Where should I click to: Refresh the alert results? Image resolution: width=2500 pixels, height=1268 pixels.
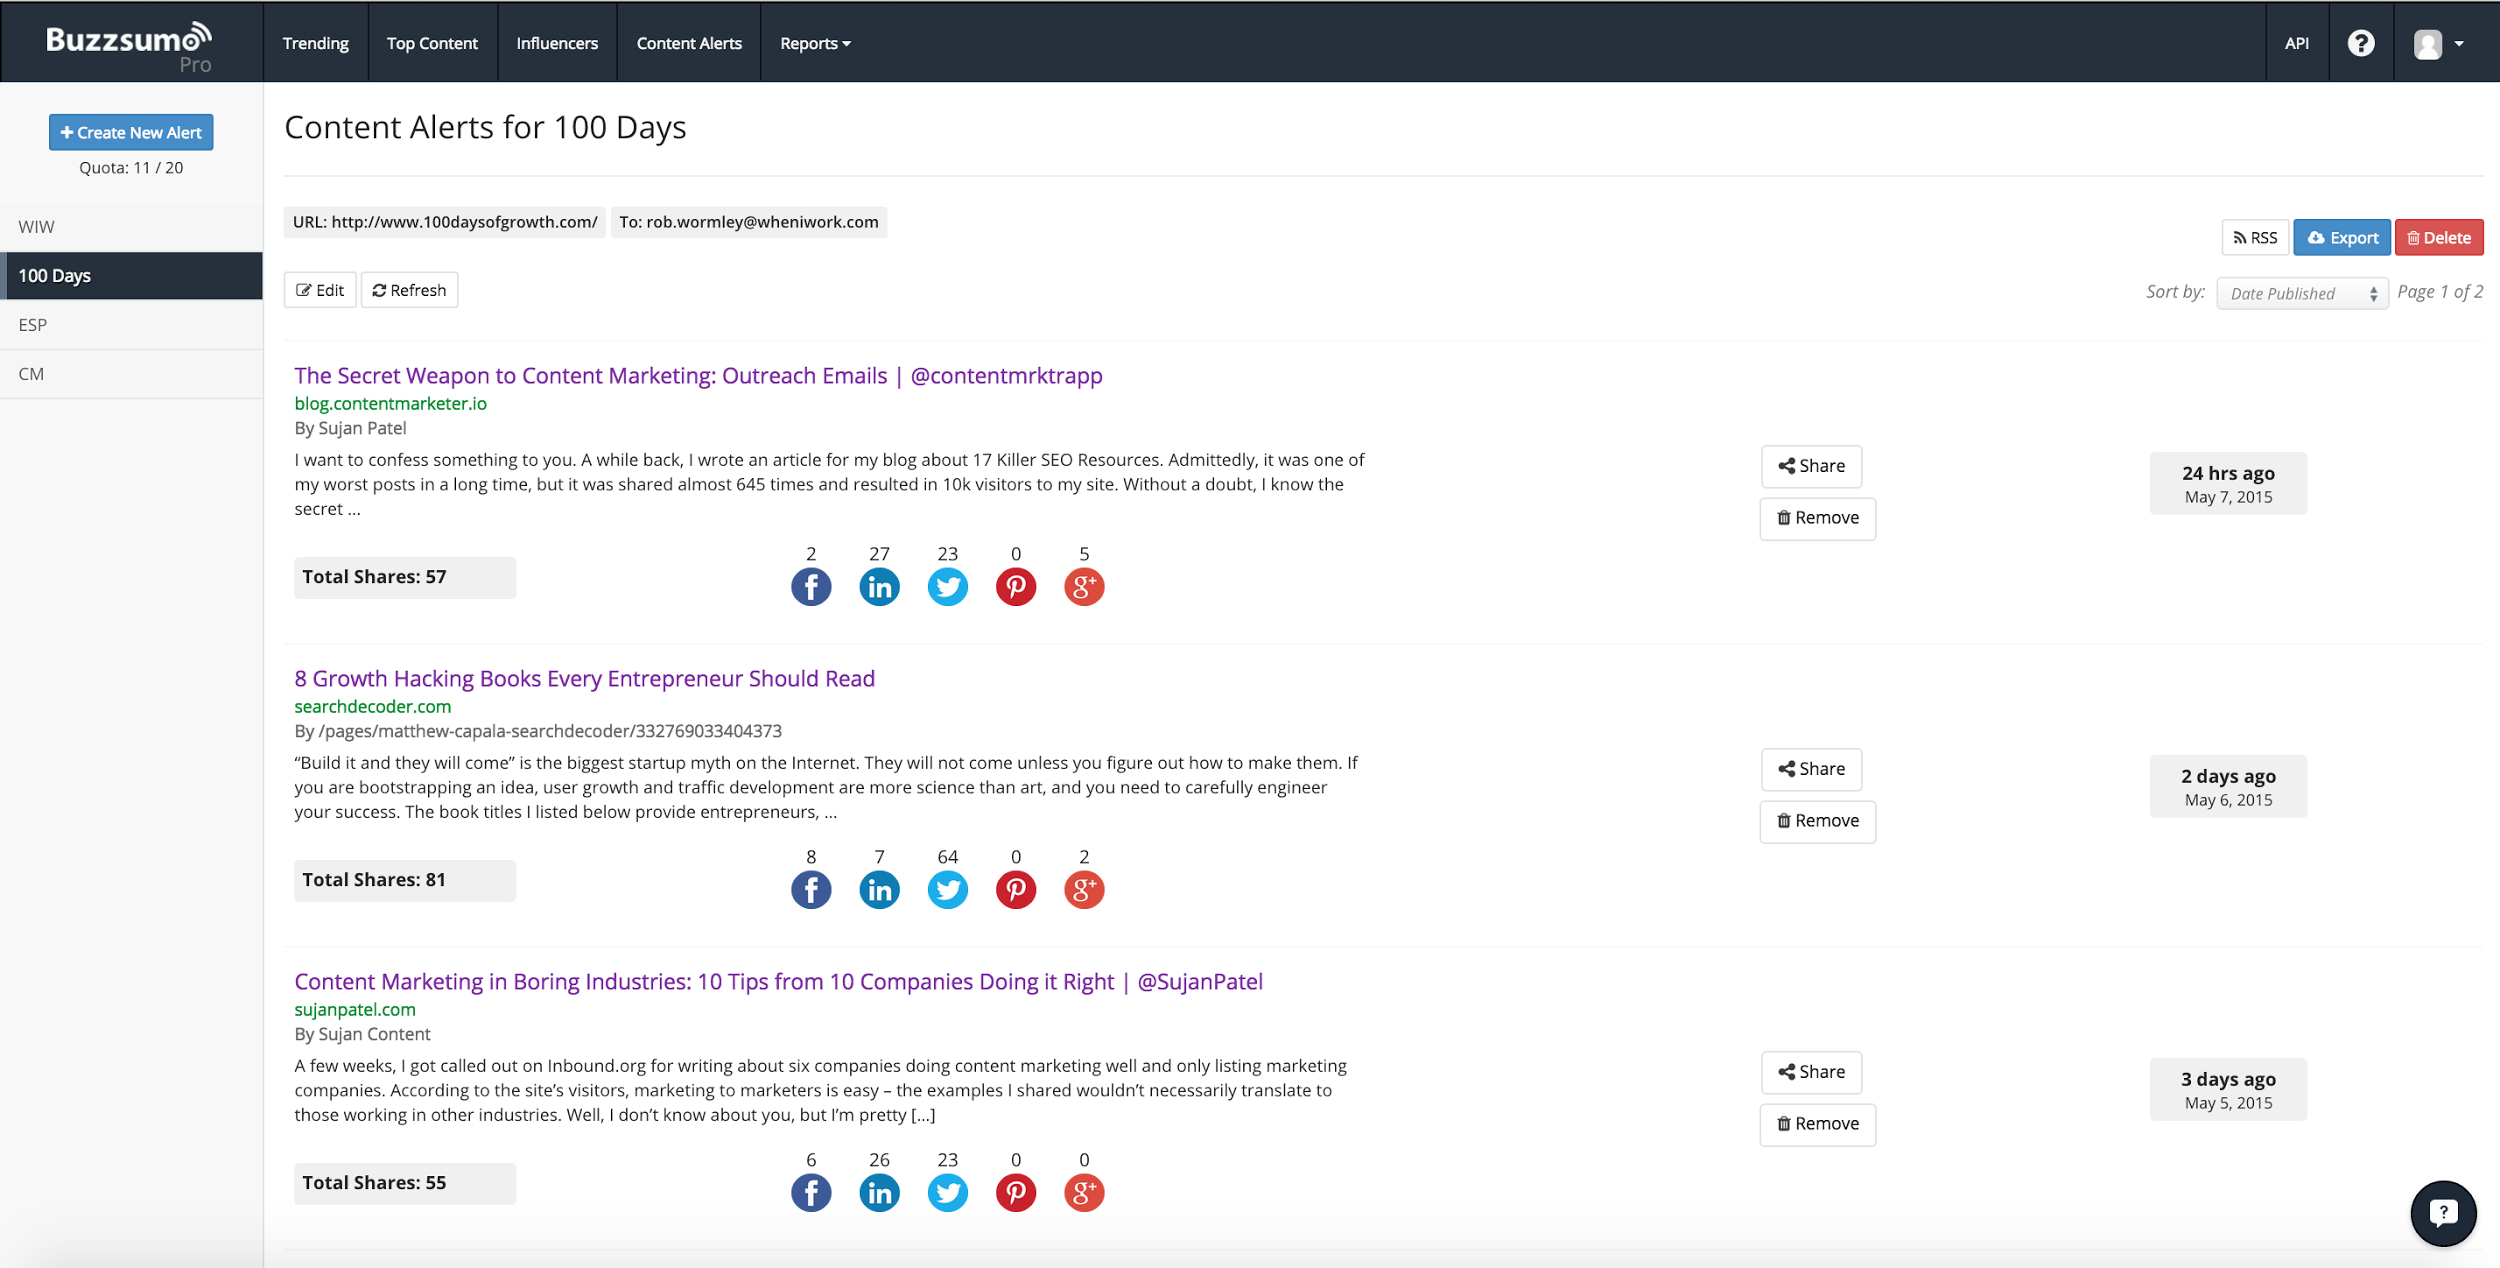(x=409, y=290)
